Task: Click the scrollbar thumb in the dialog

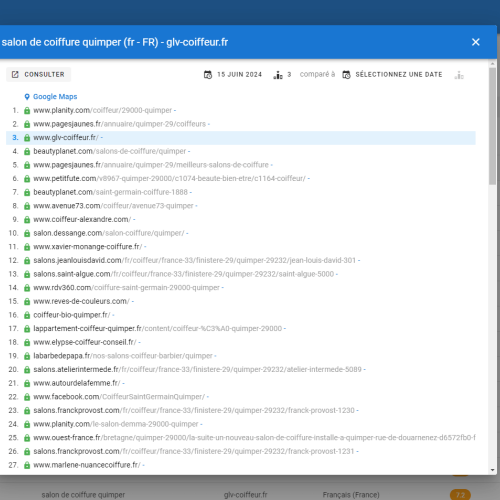Action: coord(492,126)
